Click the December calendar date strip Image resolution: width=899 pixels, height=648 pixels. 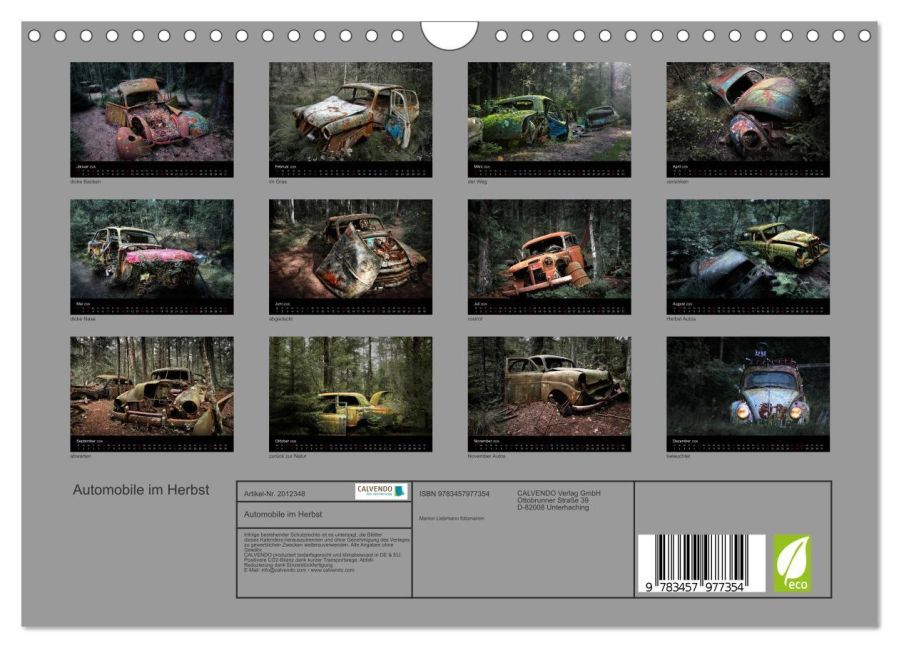click(x=748, y=444)
